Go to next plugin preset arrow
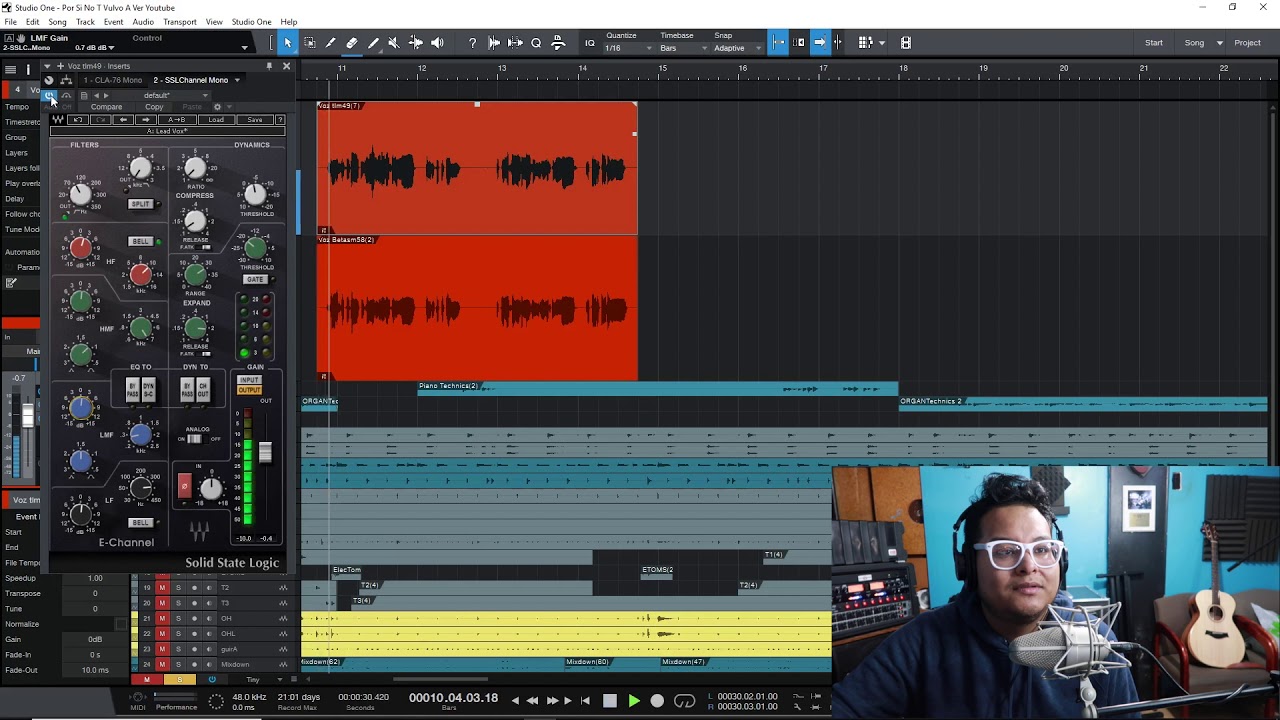This screenshot has width=1280, height=720. (x=145, y=120)
